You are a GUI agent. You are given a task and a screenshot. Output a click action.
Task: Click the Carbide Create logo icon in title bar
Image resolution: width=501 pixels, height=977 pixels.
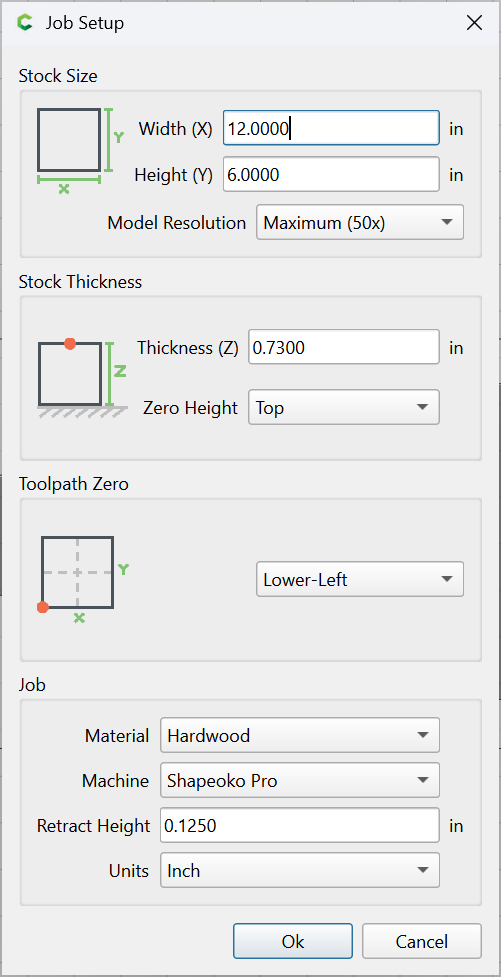point(25,23)
